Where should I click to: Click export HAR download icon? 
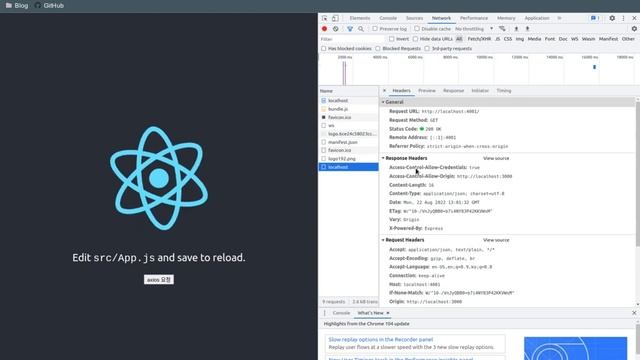(x=527, y=29)
